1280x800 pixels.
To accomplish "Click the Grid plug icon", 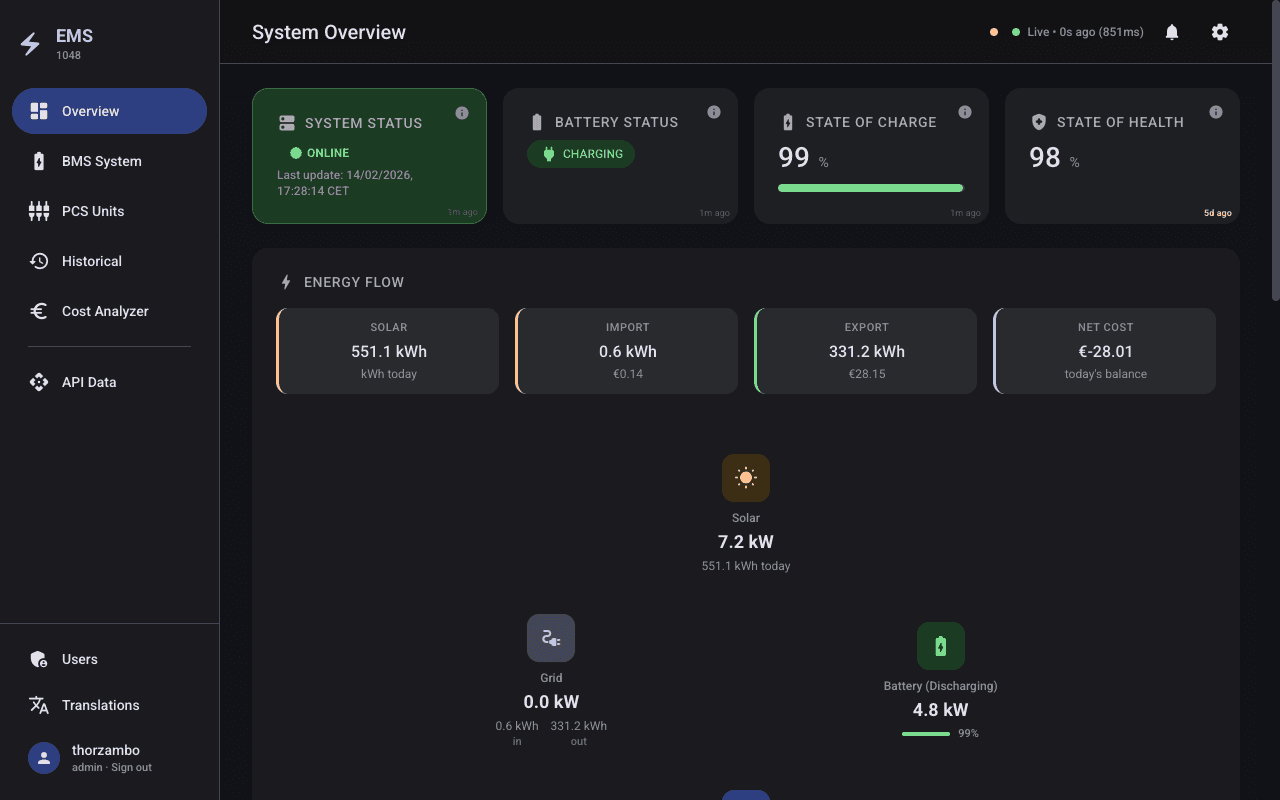I will [551, 638].
